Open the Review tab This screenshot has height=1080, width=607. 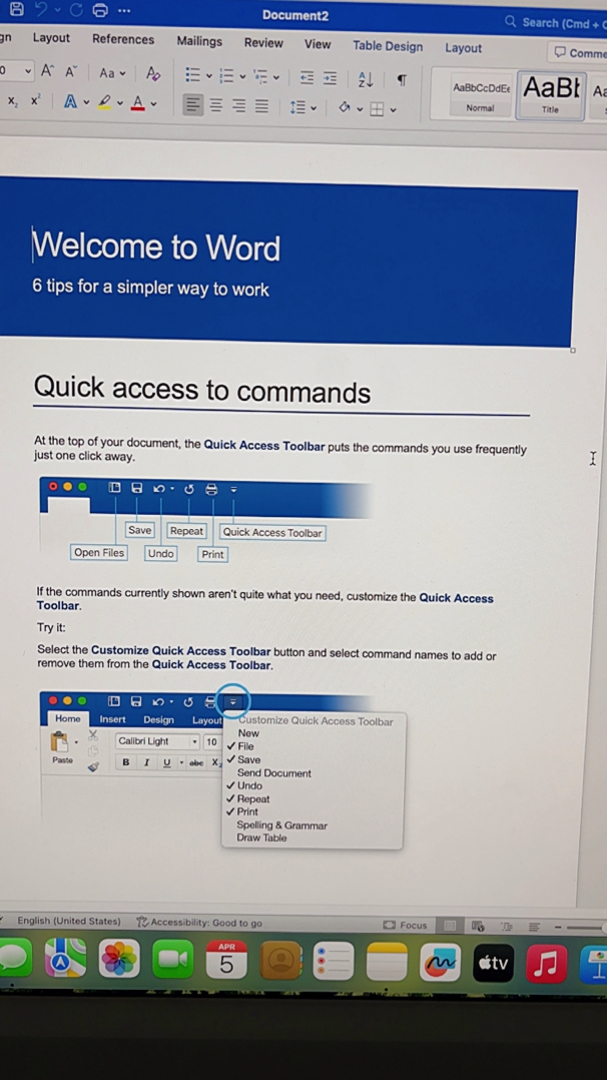[263, 43]
